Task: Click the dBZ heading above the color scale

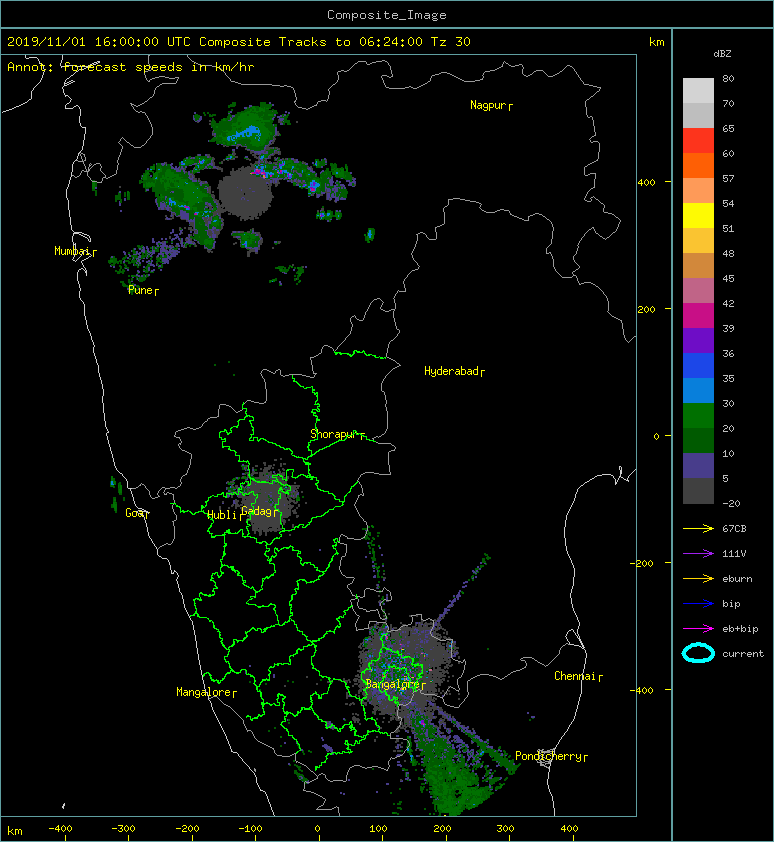Action: [x=722, y=54]
